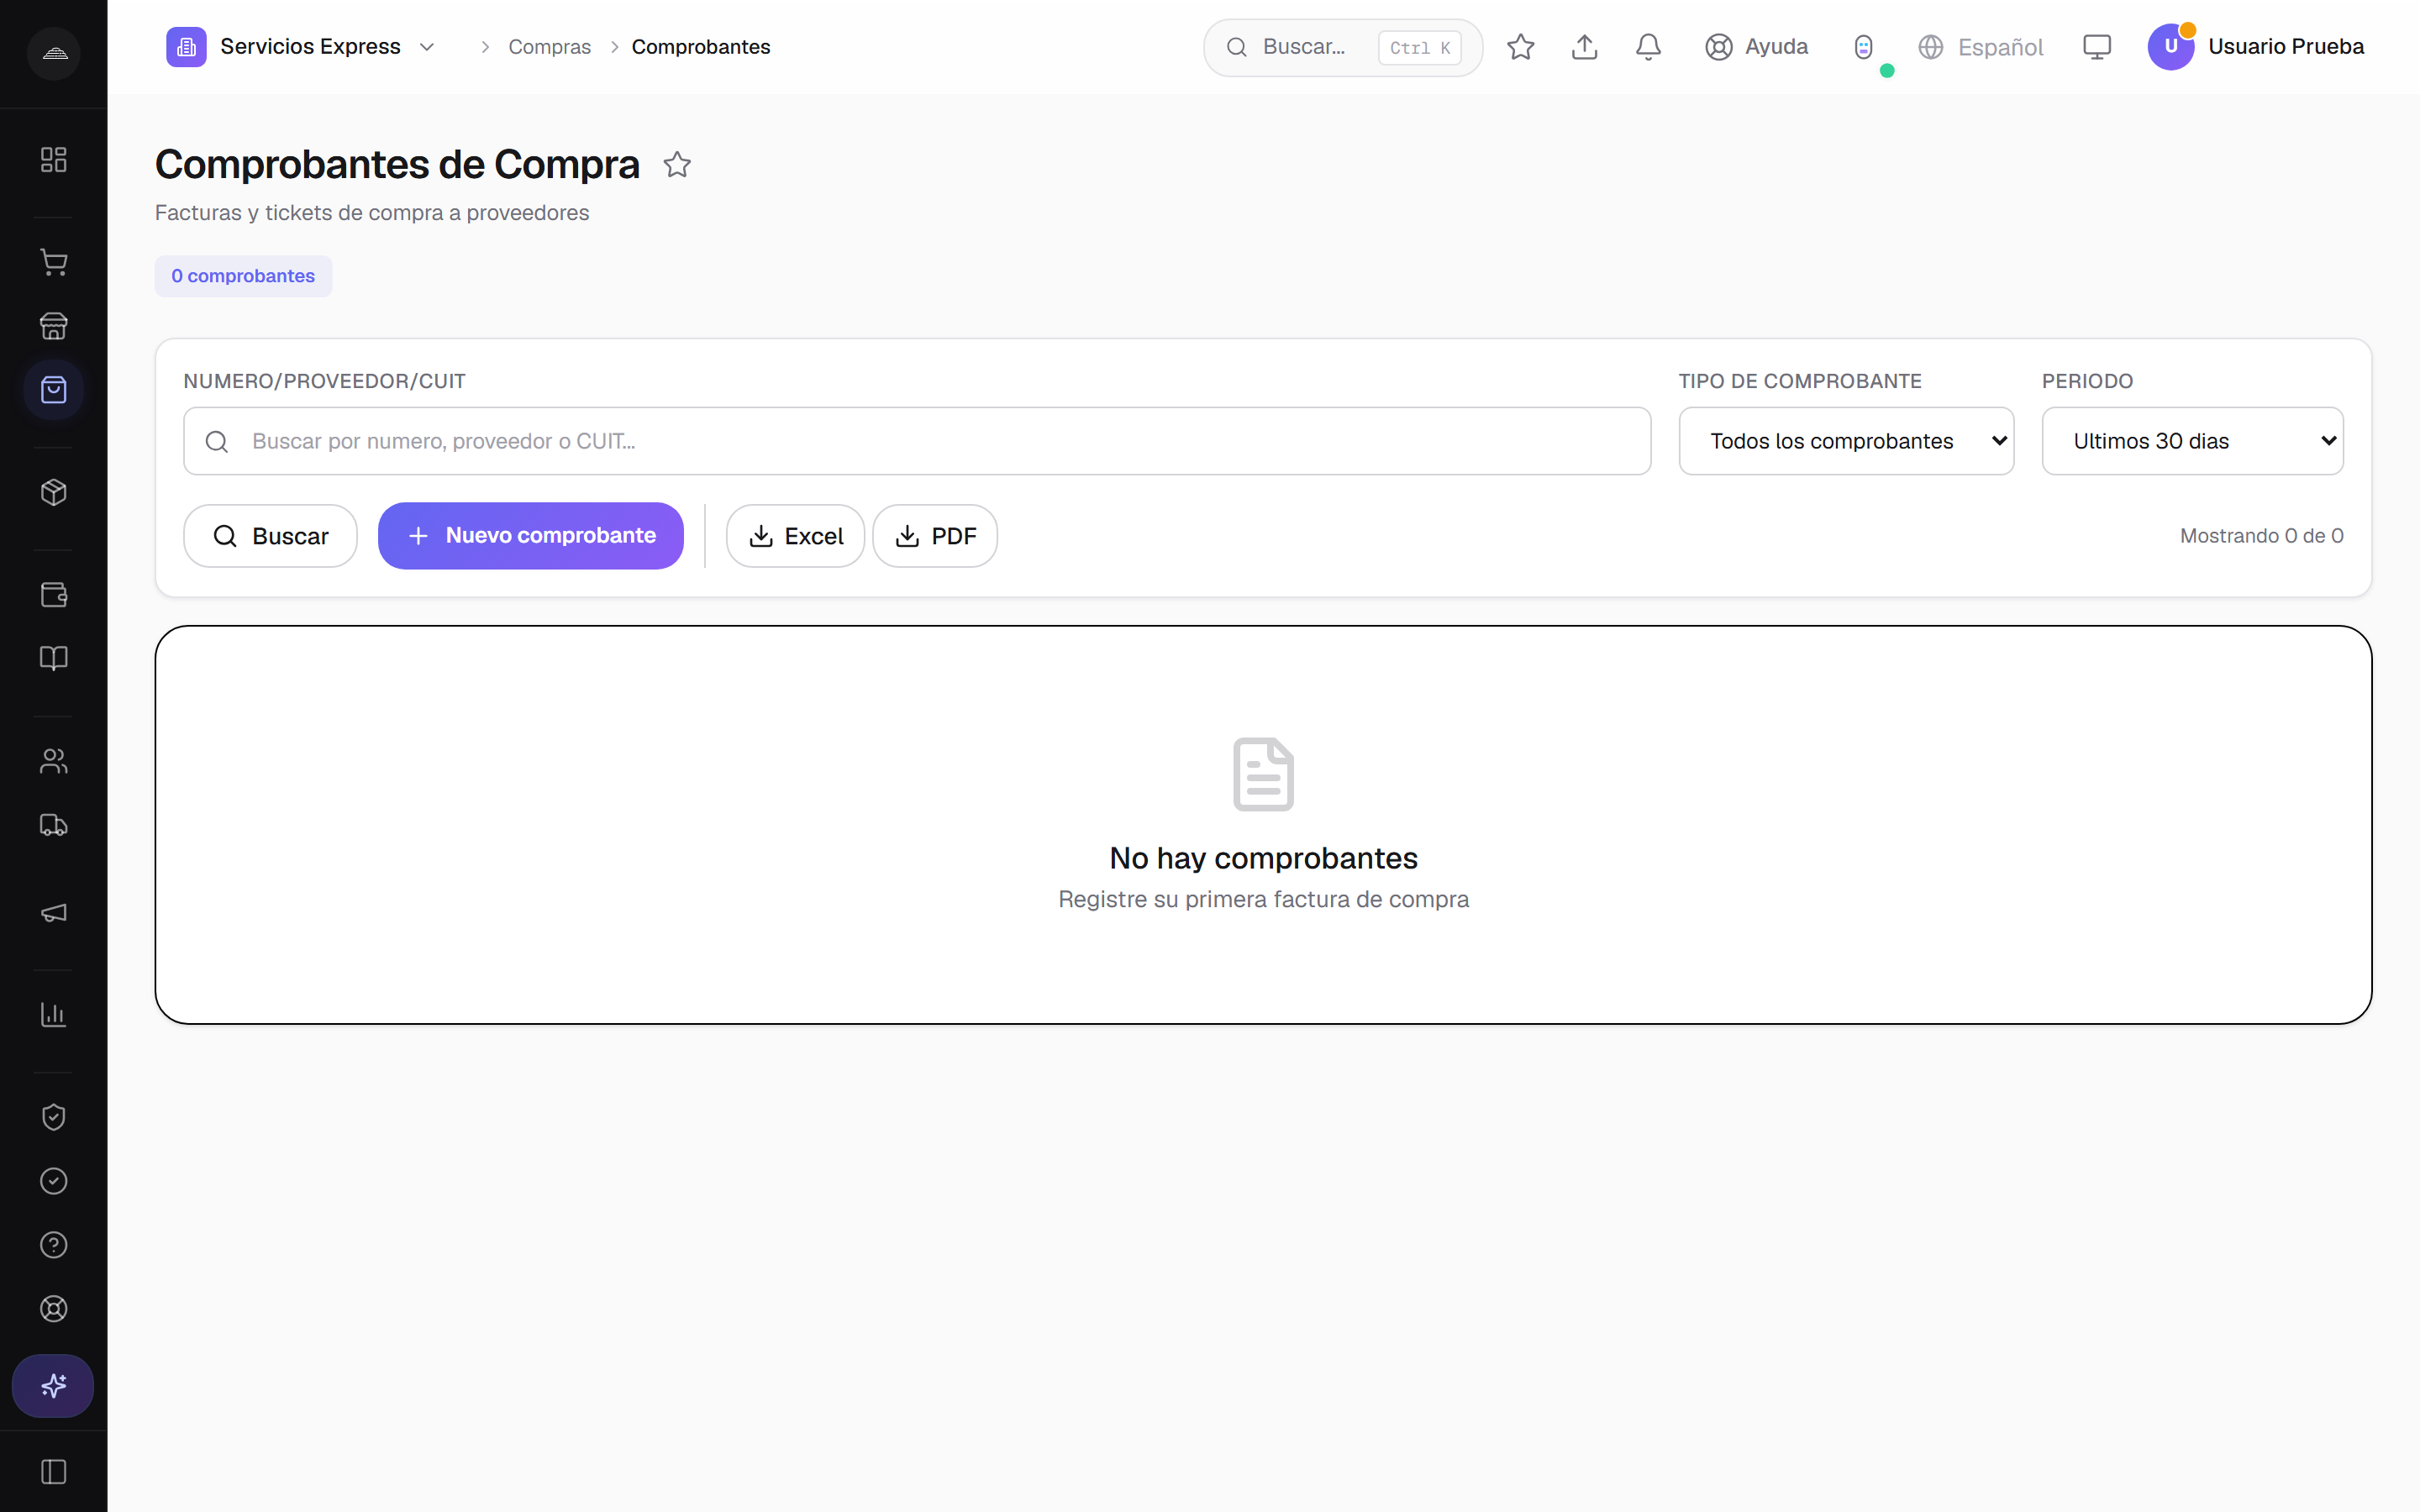
Task: Open the circle checkmark sidebar icon
Action: [x=53, y=1181]
